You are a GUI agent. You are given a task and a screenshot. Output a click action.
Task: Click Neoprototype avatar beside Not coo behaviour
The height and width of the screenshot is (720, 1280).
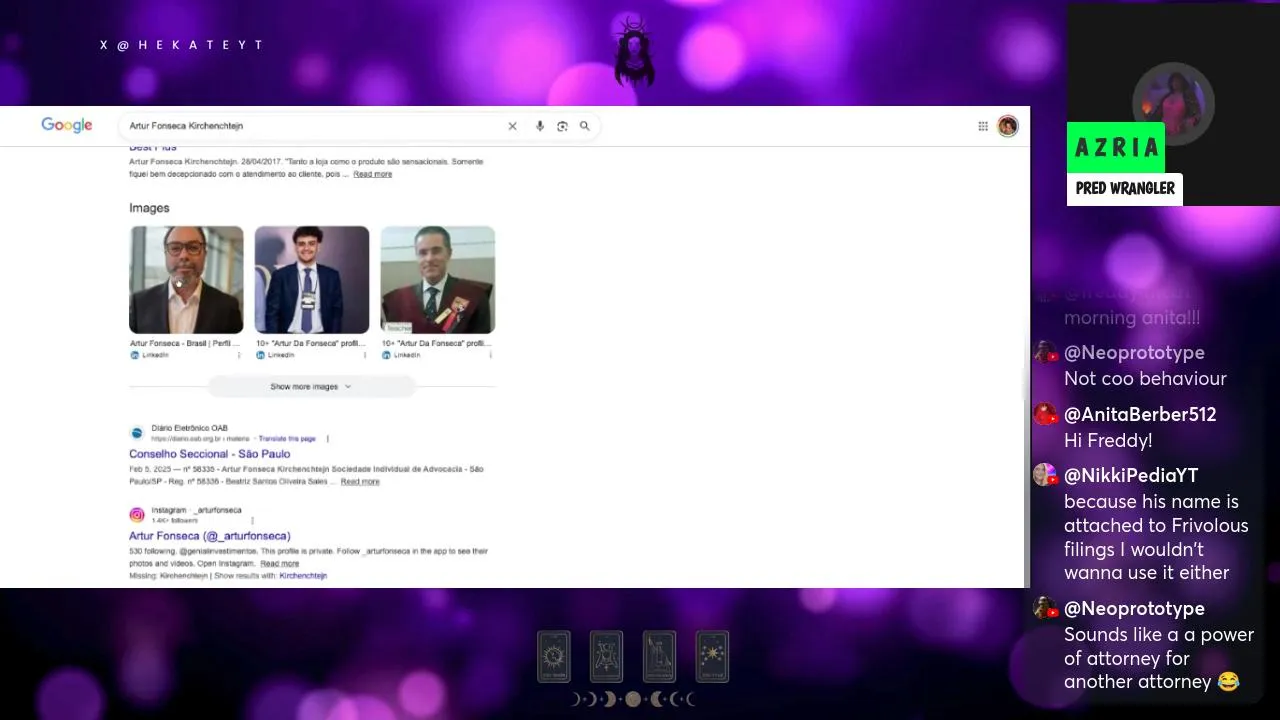[1046, 353]
